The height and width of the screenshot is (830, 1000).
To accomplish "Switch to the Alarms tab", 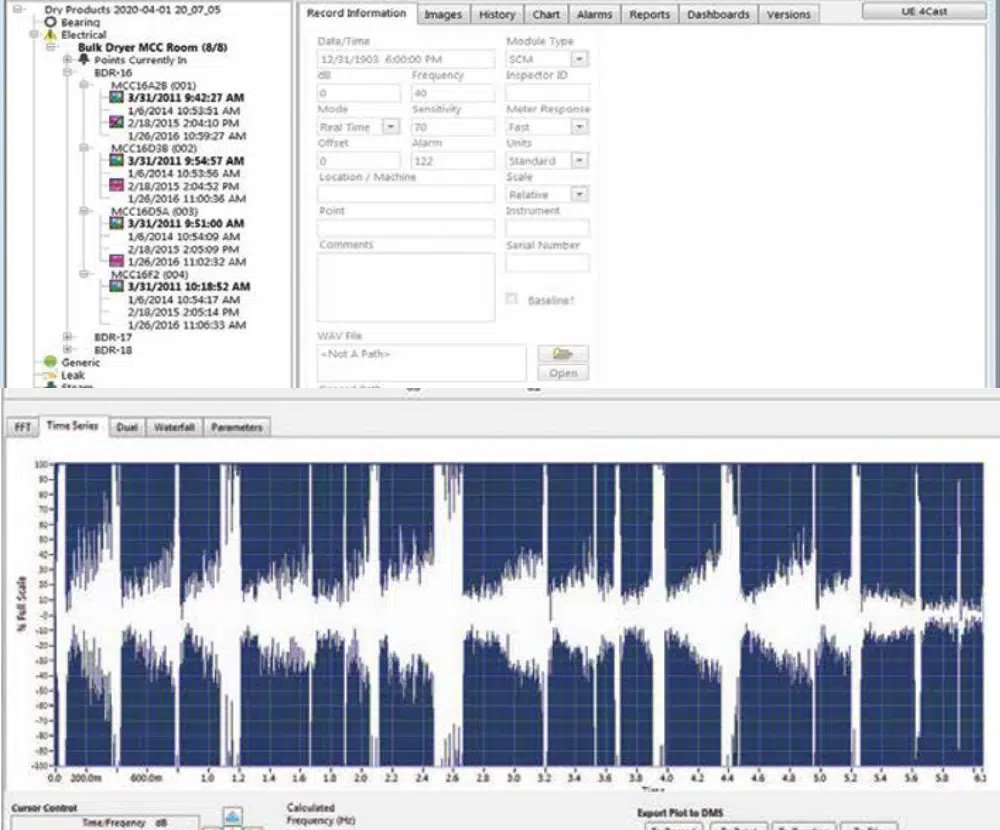I will [x=594, y=15].
